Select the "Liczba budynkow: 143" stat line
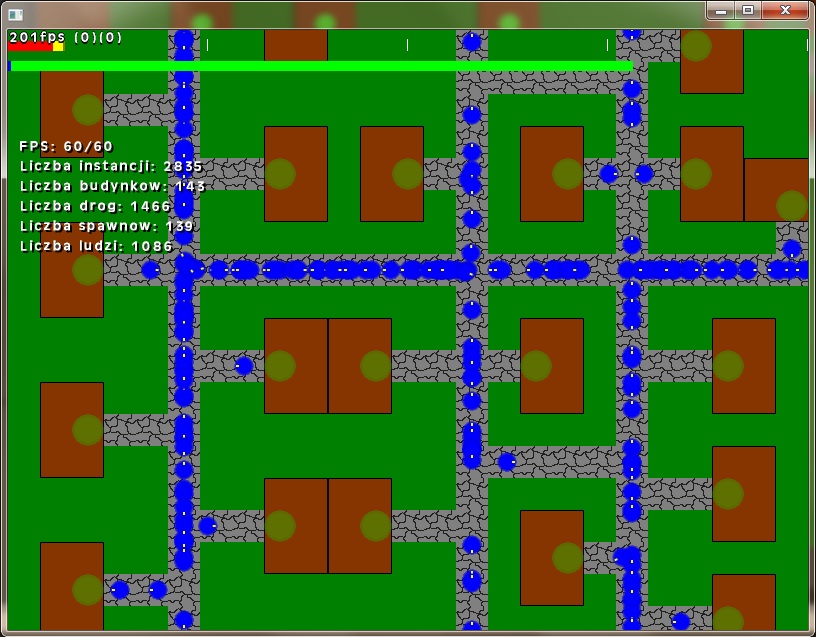This screenshot has width=816, height=637. [112, 186]
